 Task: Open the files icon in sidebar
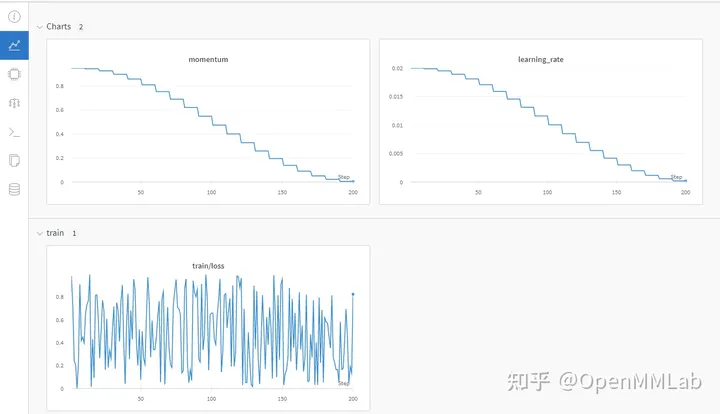[14, 161]
